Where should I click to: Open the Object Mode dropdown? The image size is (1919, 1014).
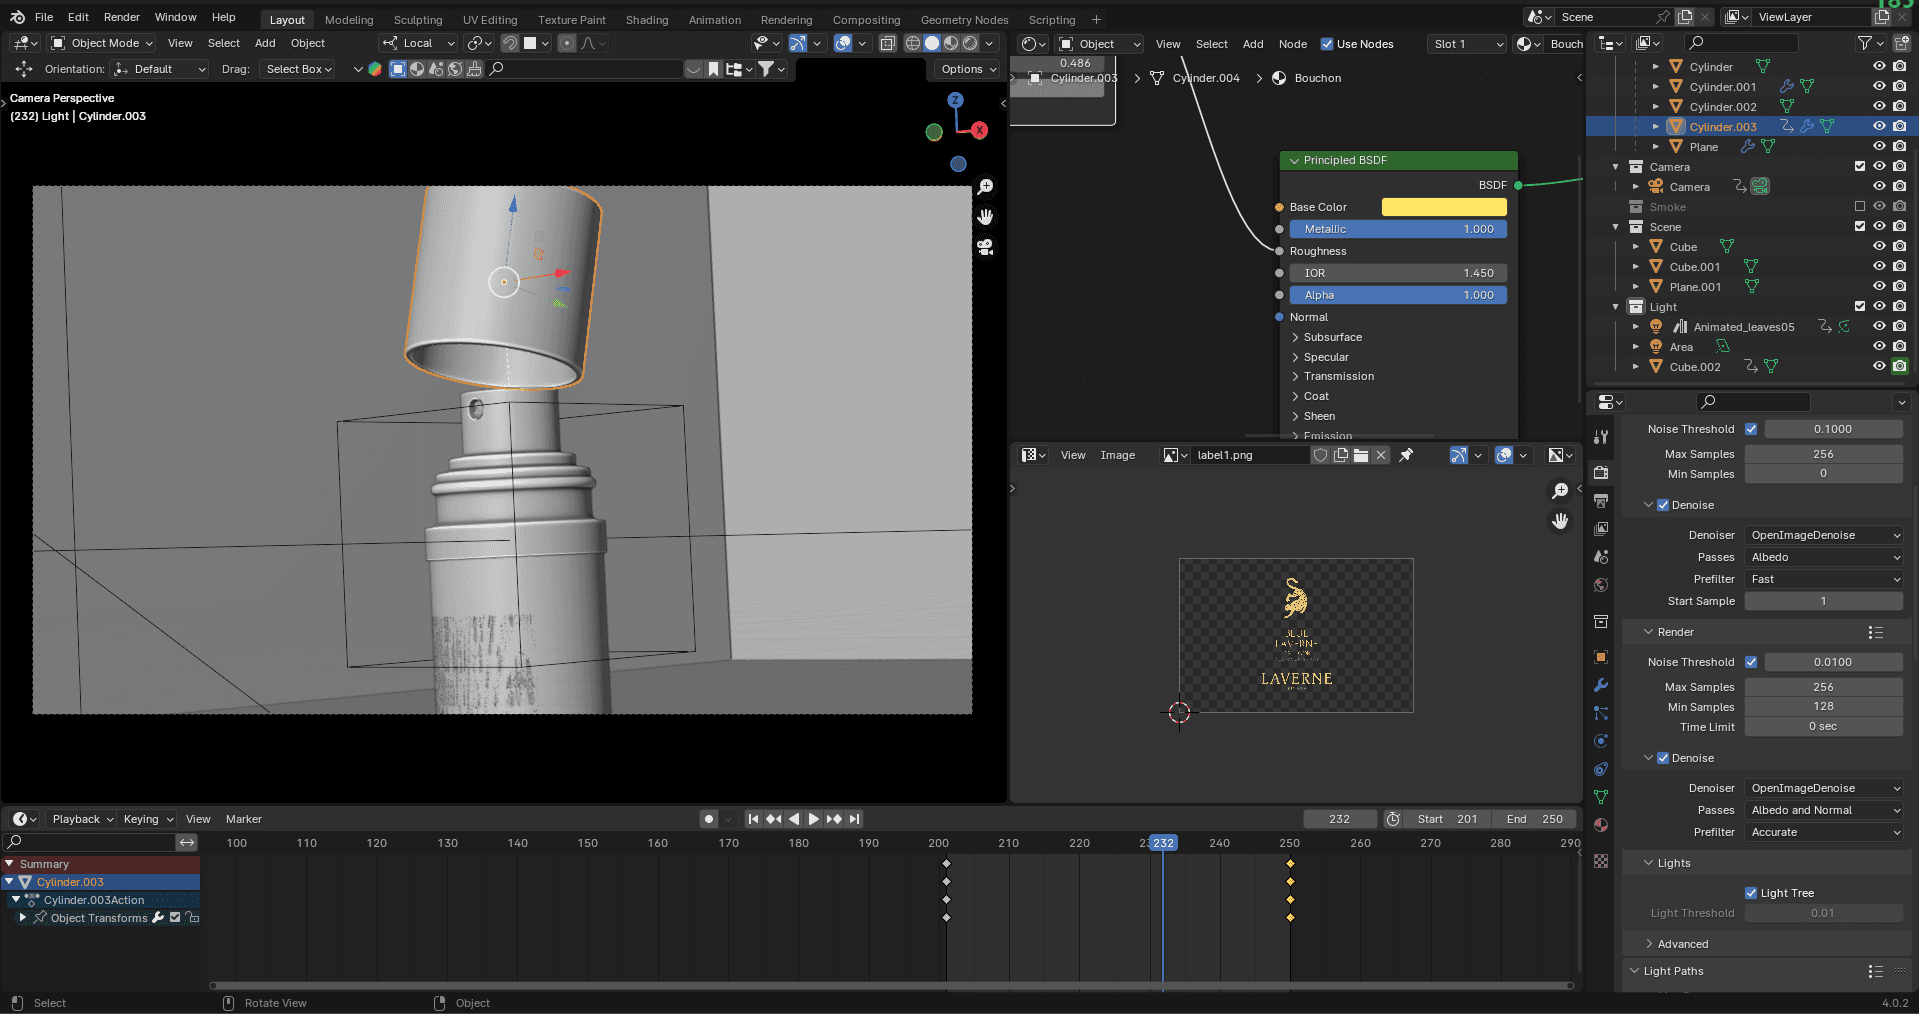[x=102, y=43]
